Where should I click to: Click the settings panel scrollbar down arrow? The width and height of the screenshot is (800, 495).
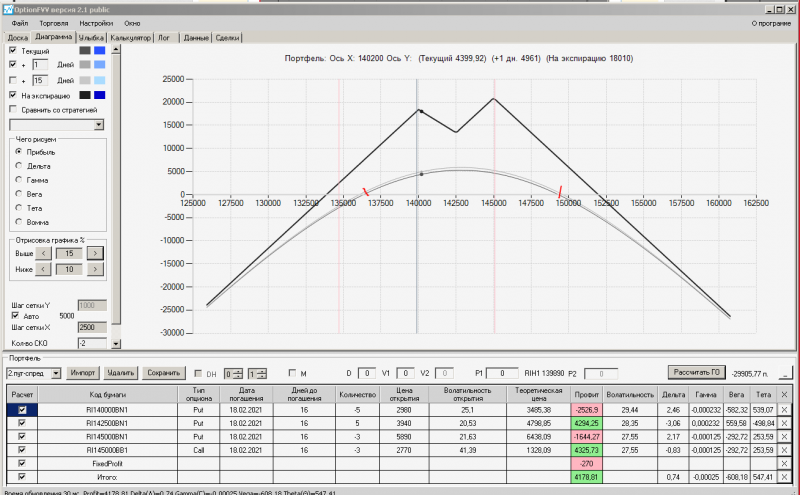click(x=116, y=343)
